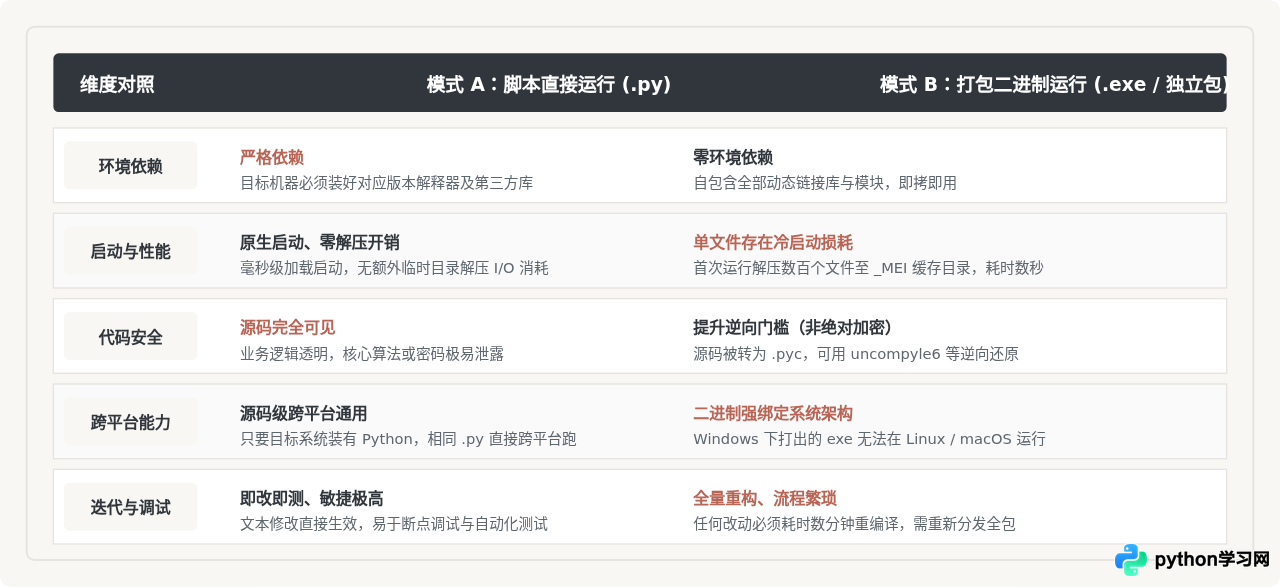Click the '跨平台能力' row label
The height and width of the screenshot is (587, 1280).
point(130,422)
